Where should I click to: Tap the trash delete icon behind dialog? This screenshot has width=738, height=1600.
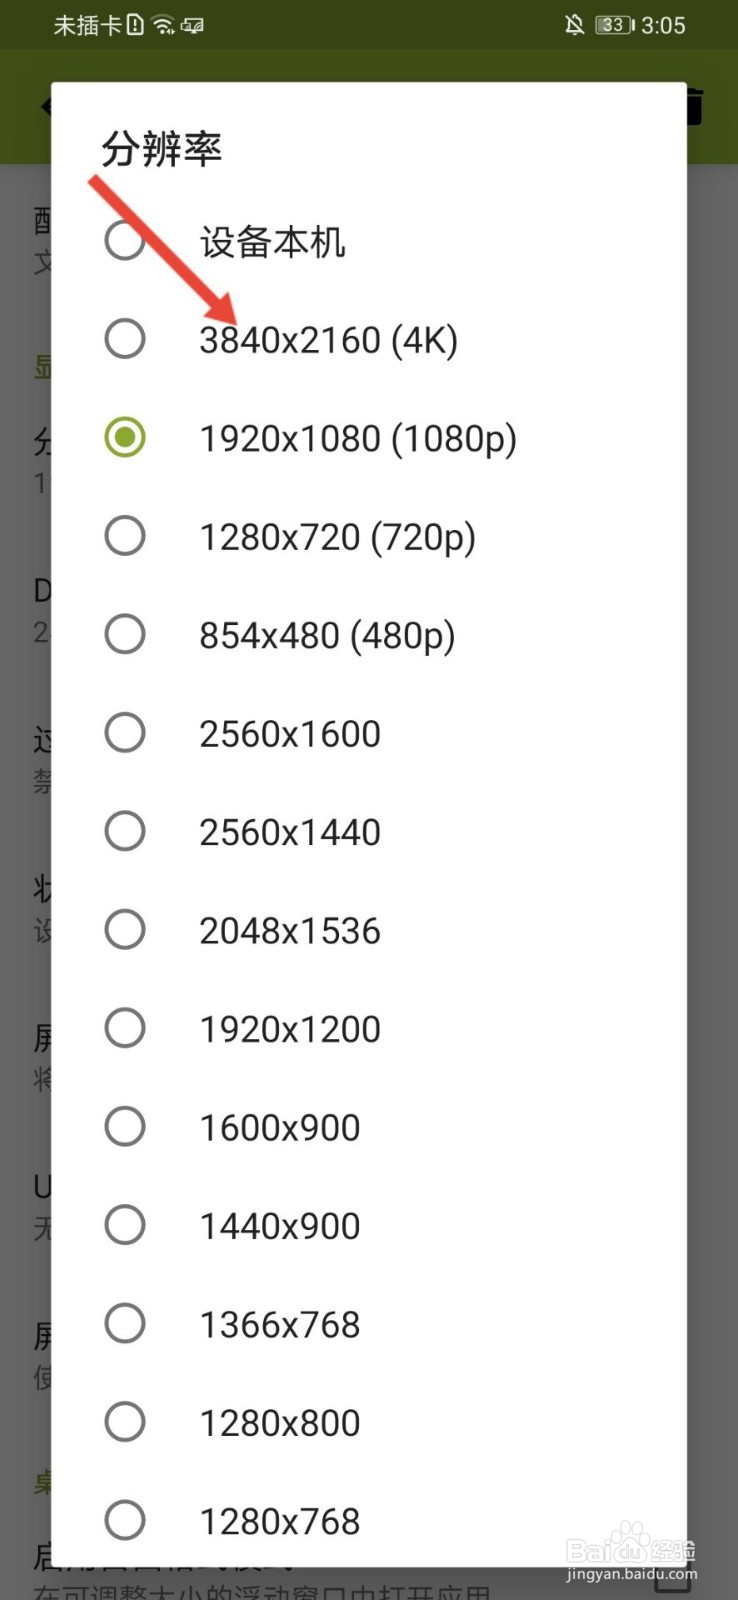[695, 106]
